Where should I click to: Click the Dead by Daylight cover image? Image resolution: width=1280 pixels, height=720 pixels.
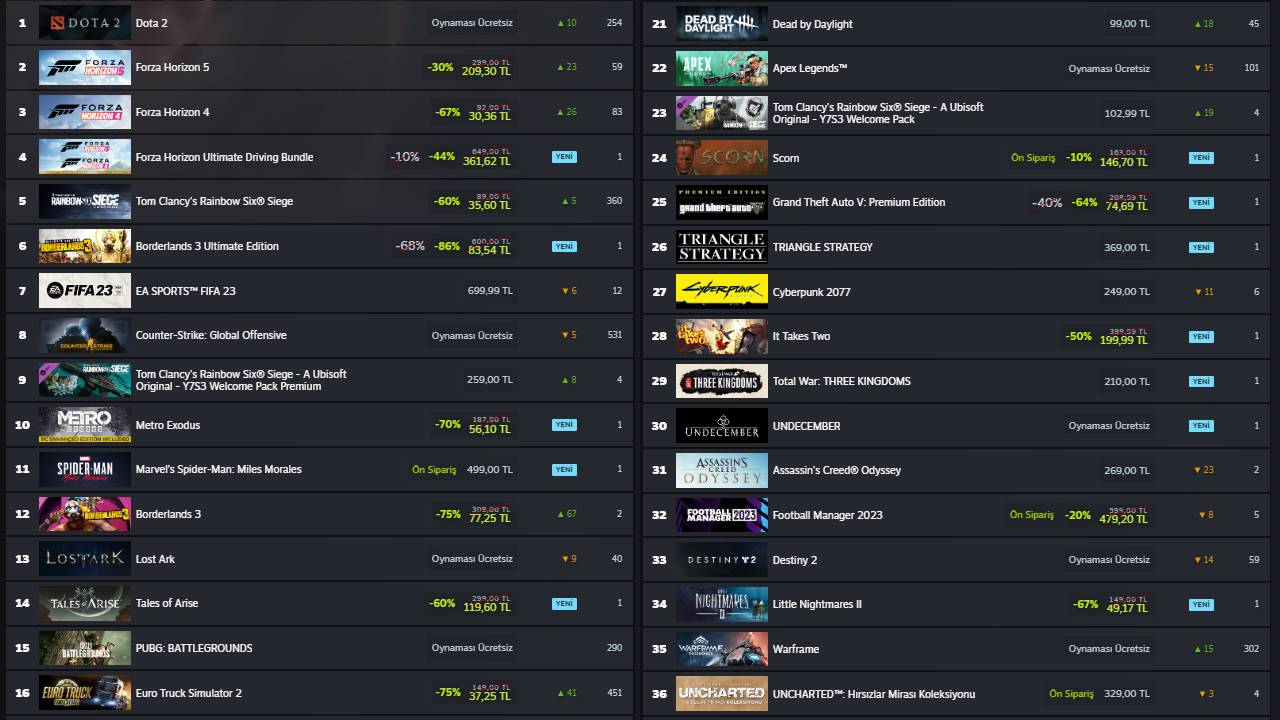point(722,24)
